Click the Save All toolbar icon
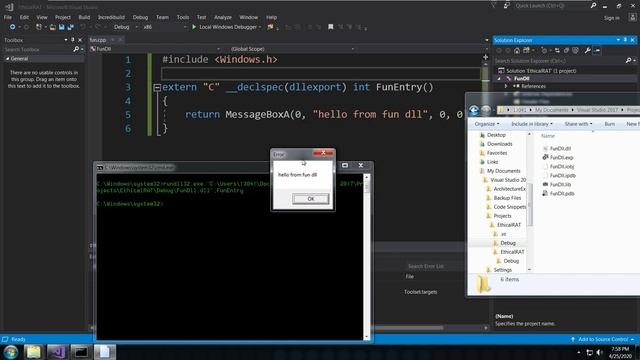This screenshot has height=360, width=640. coord(71,27)
